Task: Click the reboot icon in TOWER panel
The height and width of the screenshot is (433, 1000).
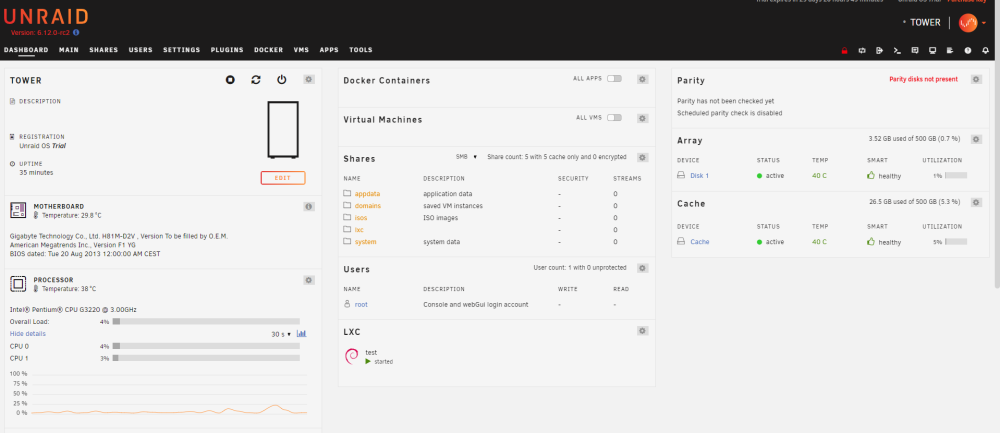Action: pyautogui.click(x=256, y=80)
